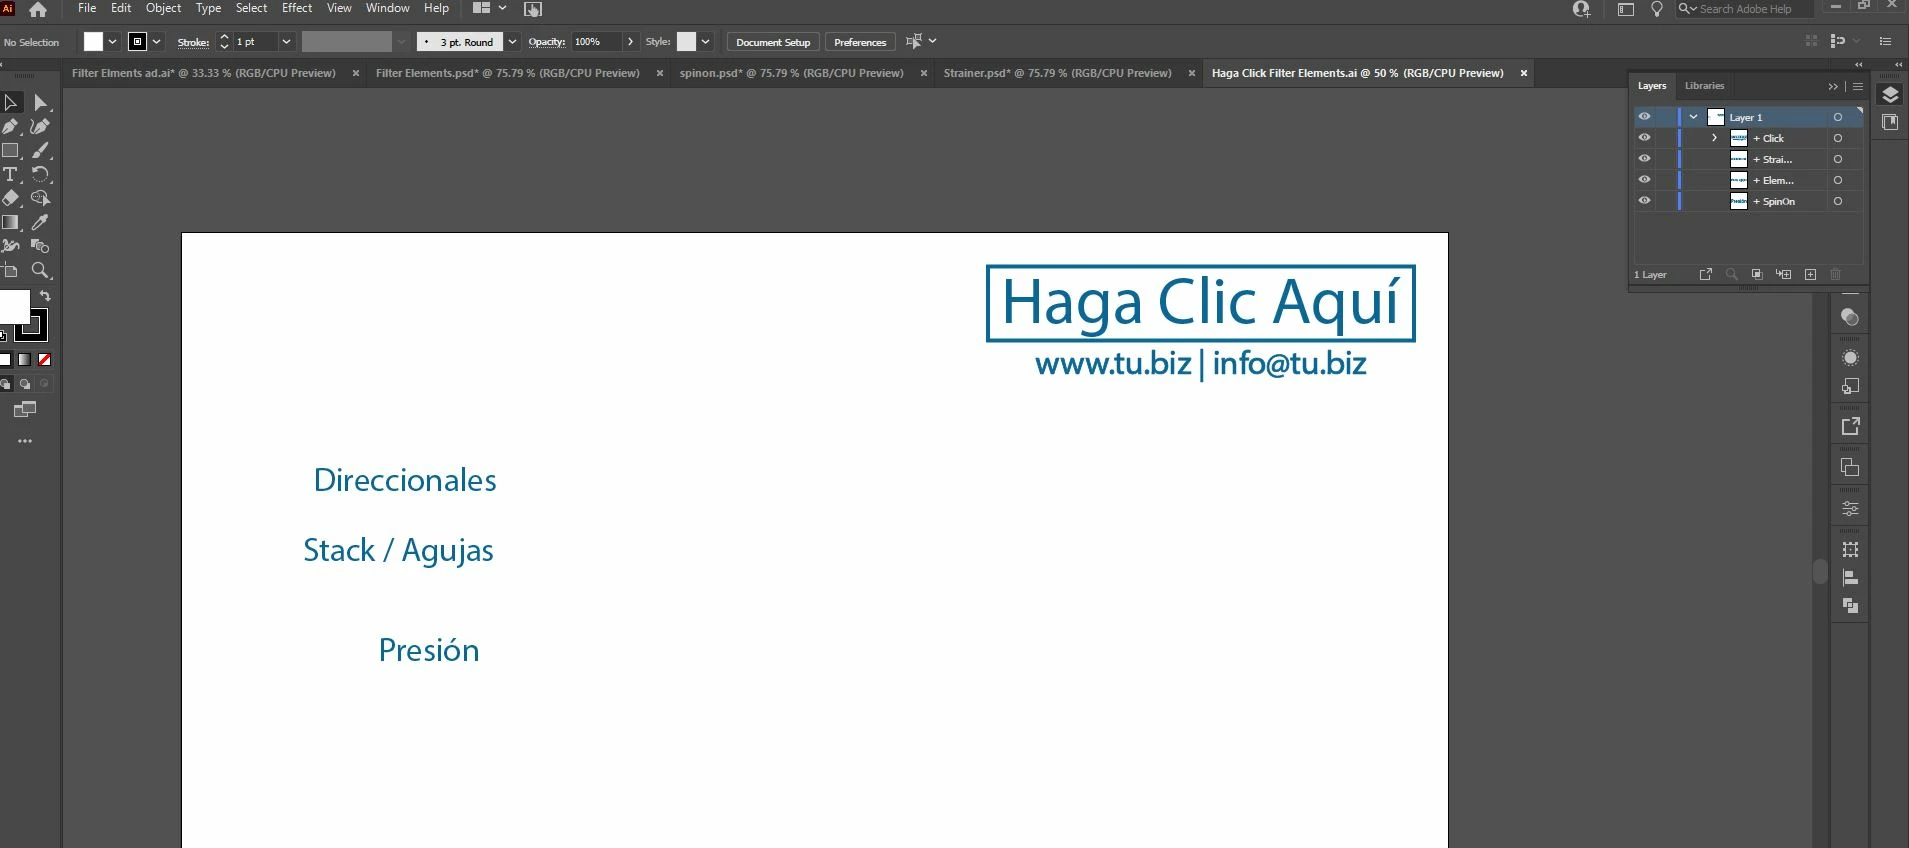Pick the Pen tool
Screen dimensions: 1909x848
coord(11,126)
